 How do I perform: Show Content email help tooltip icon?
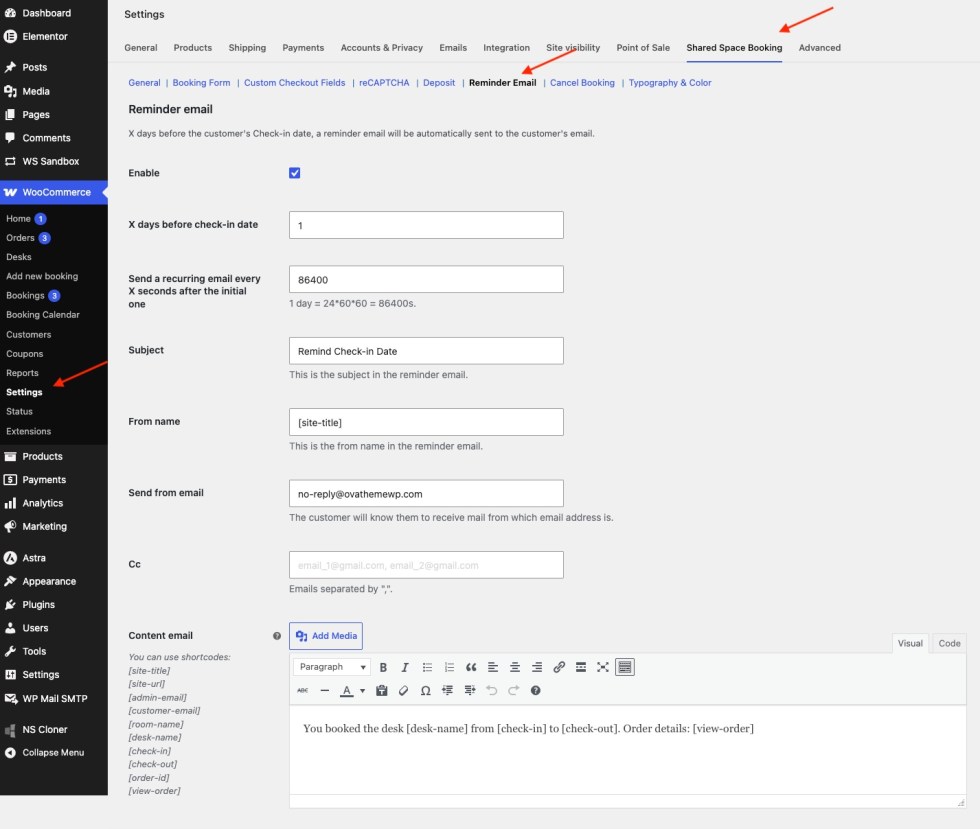(277, 636)
